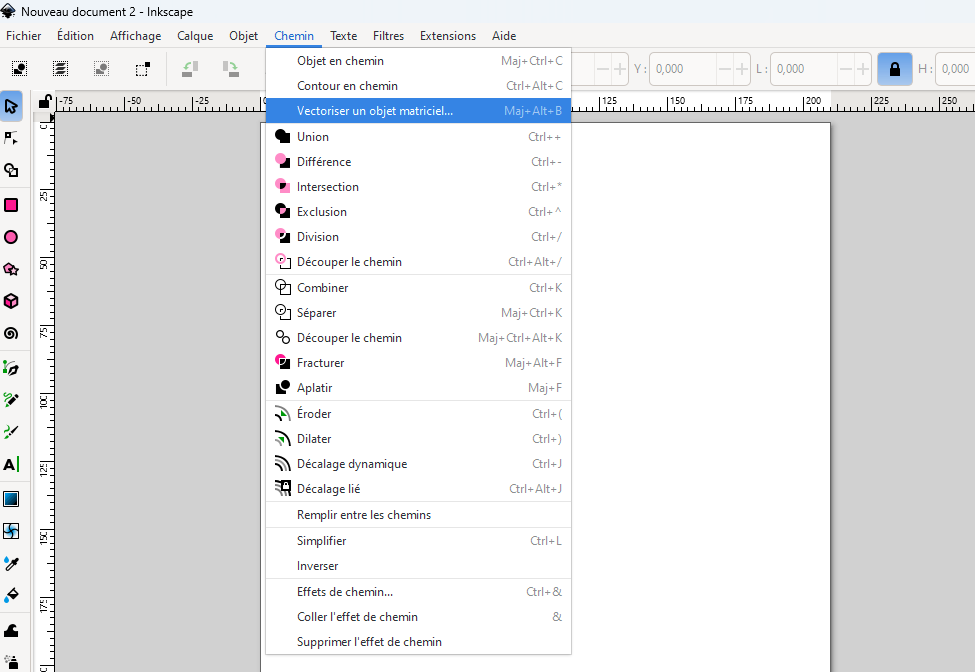Click the 3D box tool
975x672 pixels.
pos(11,301)
